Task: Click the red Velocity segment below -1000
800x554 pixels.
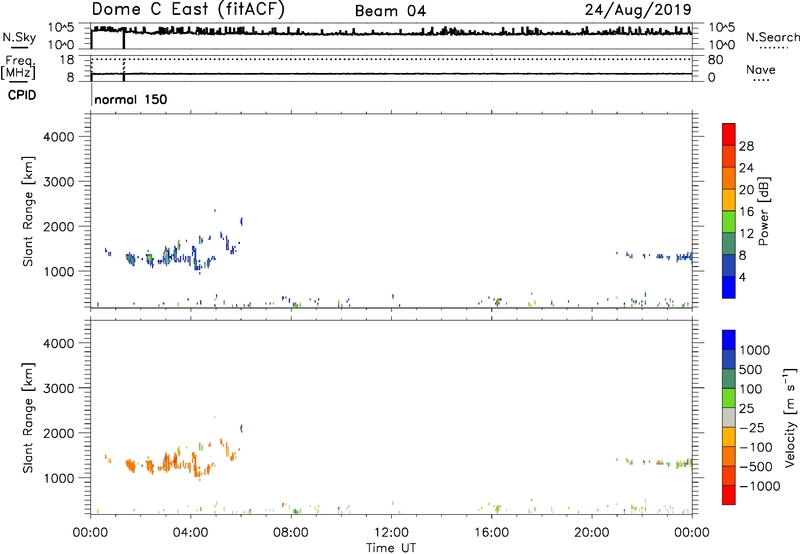Action: (729, 495)
